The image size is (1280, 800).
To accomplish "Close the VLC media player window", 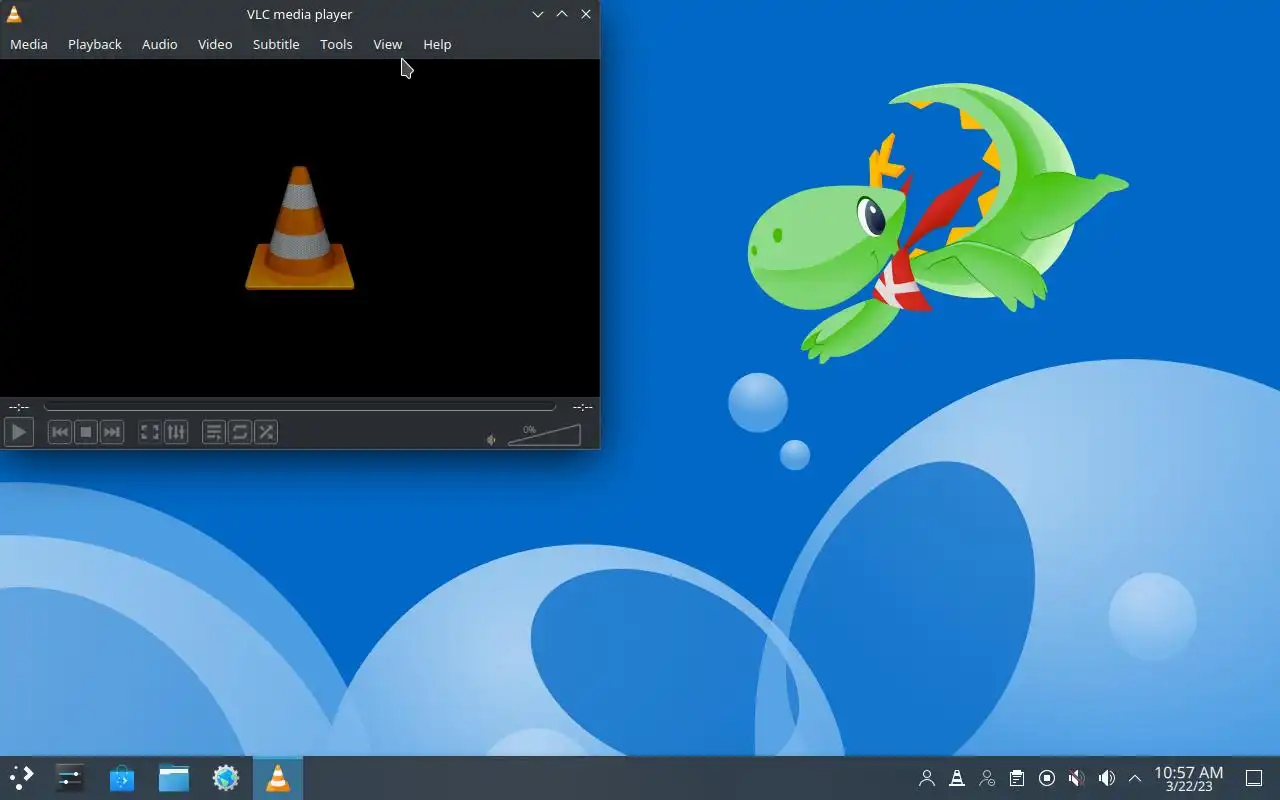I will click(586, 14).
